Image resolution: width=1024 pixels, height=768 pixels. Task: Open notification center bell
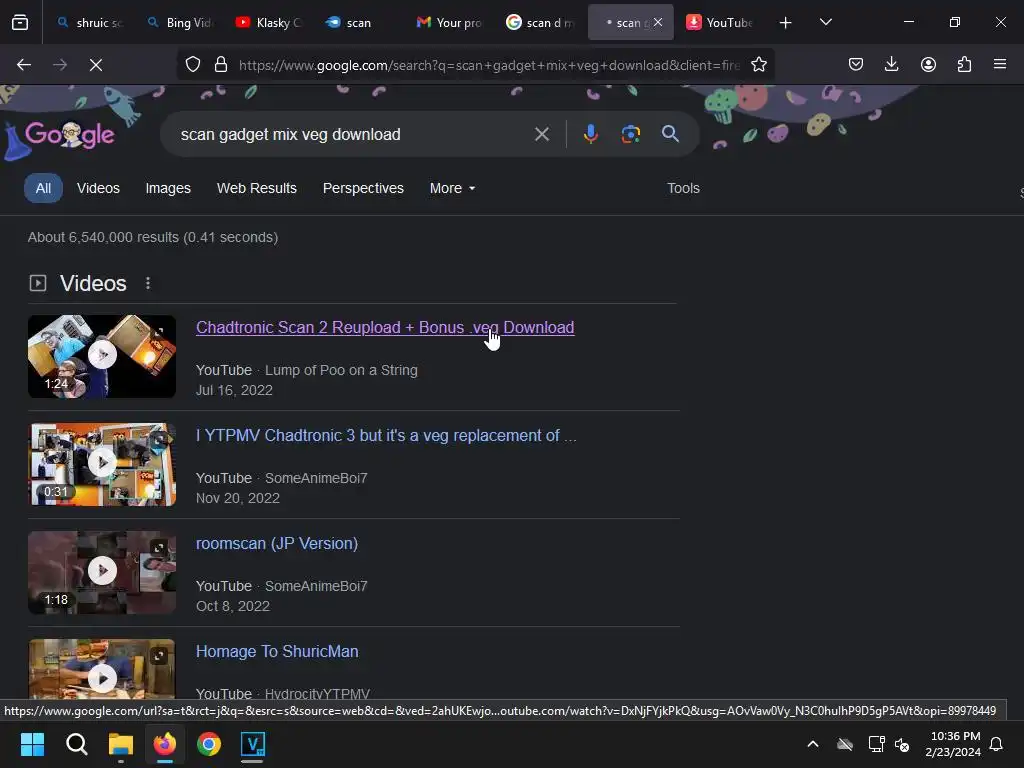(x=997, y=744)
